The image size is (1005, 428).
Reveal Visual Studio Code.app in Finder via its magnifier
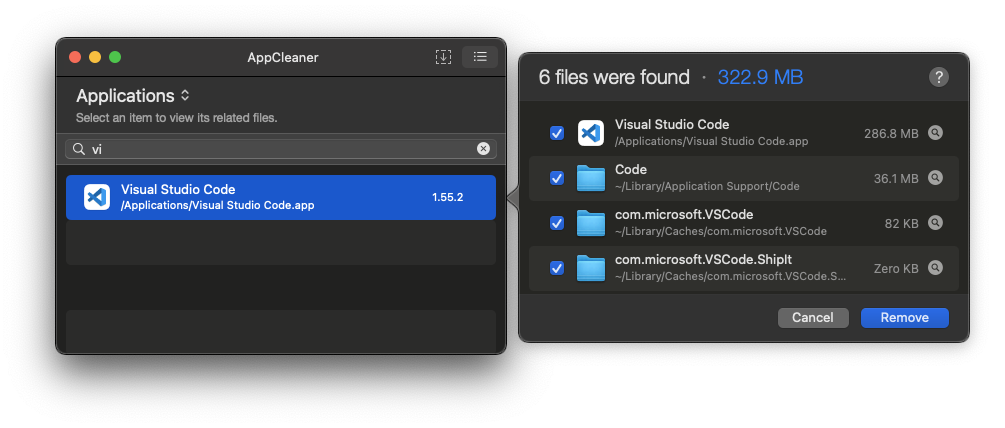pos(936,133)
